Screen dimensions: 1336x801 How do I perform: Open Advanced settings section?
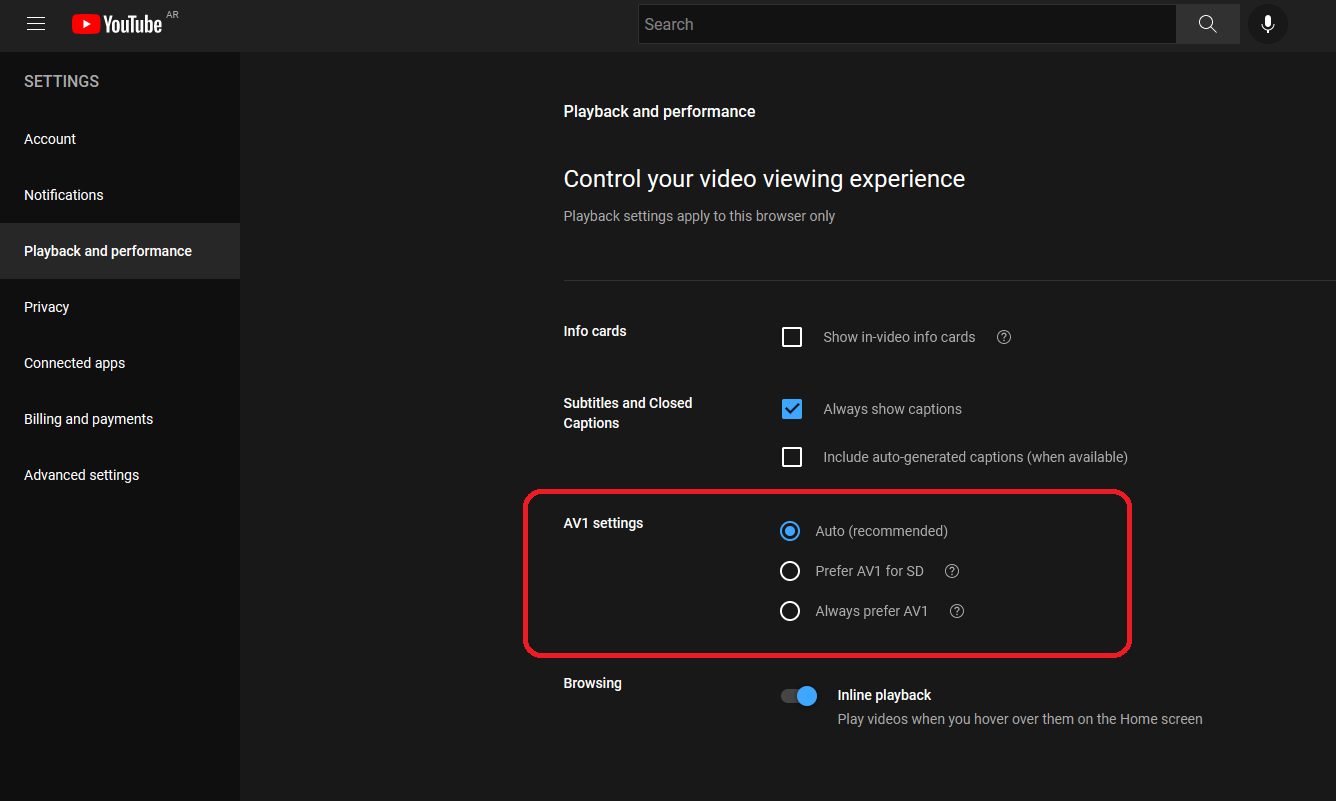pos(120,475)
